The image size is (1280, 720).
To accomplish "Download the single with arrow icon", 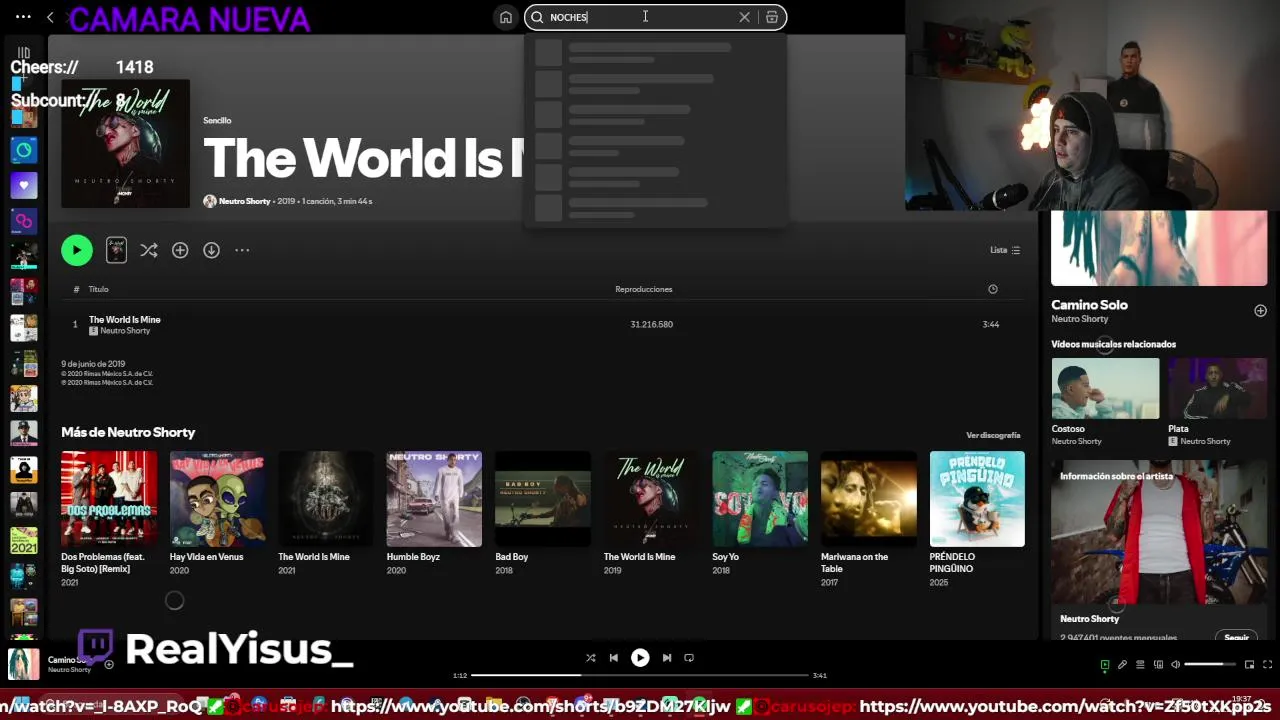I will point(211,250).
